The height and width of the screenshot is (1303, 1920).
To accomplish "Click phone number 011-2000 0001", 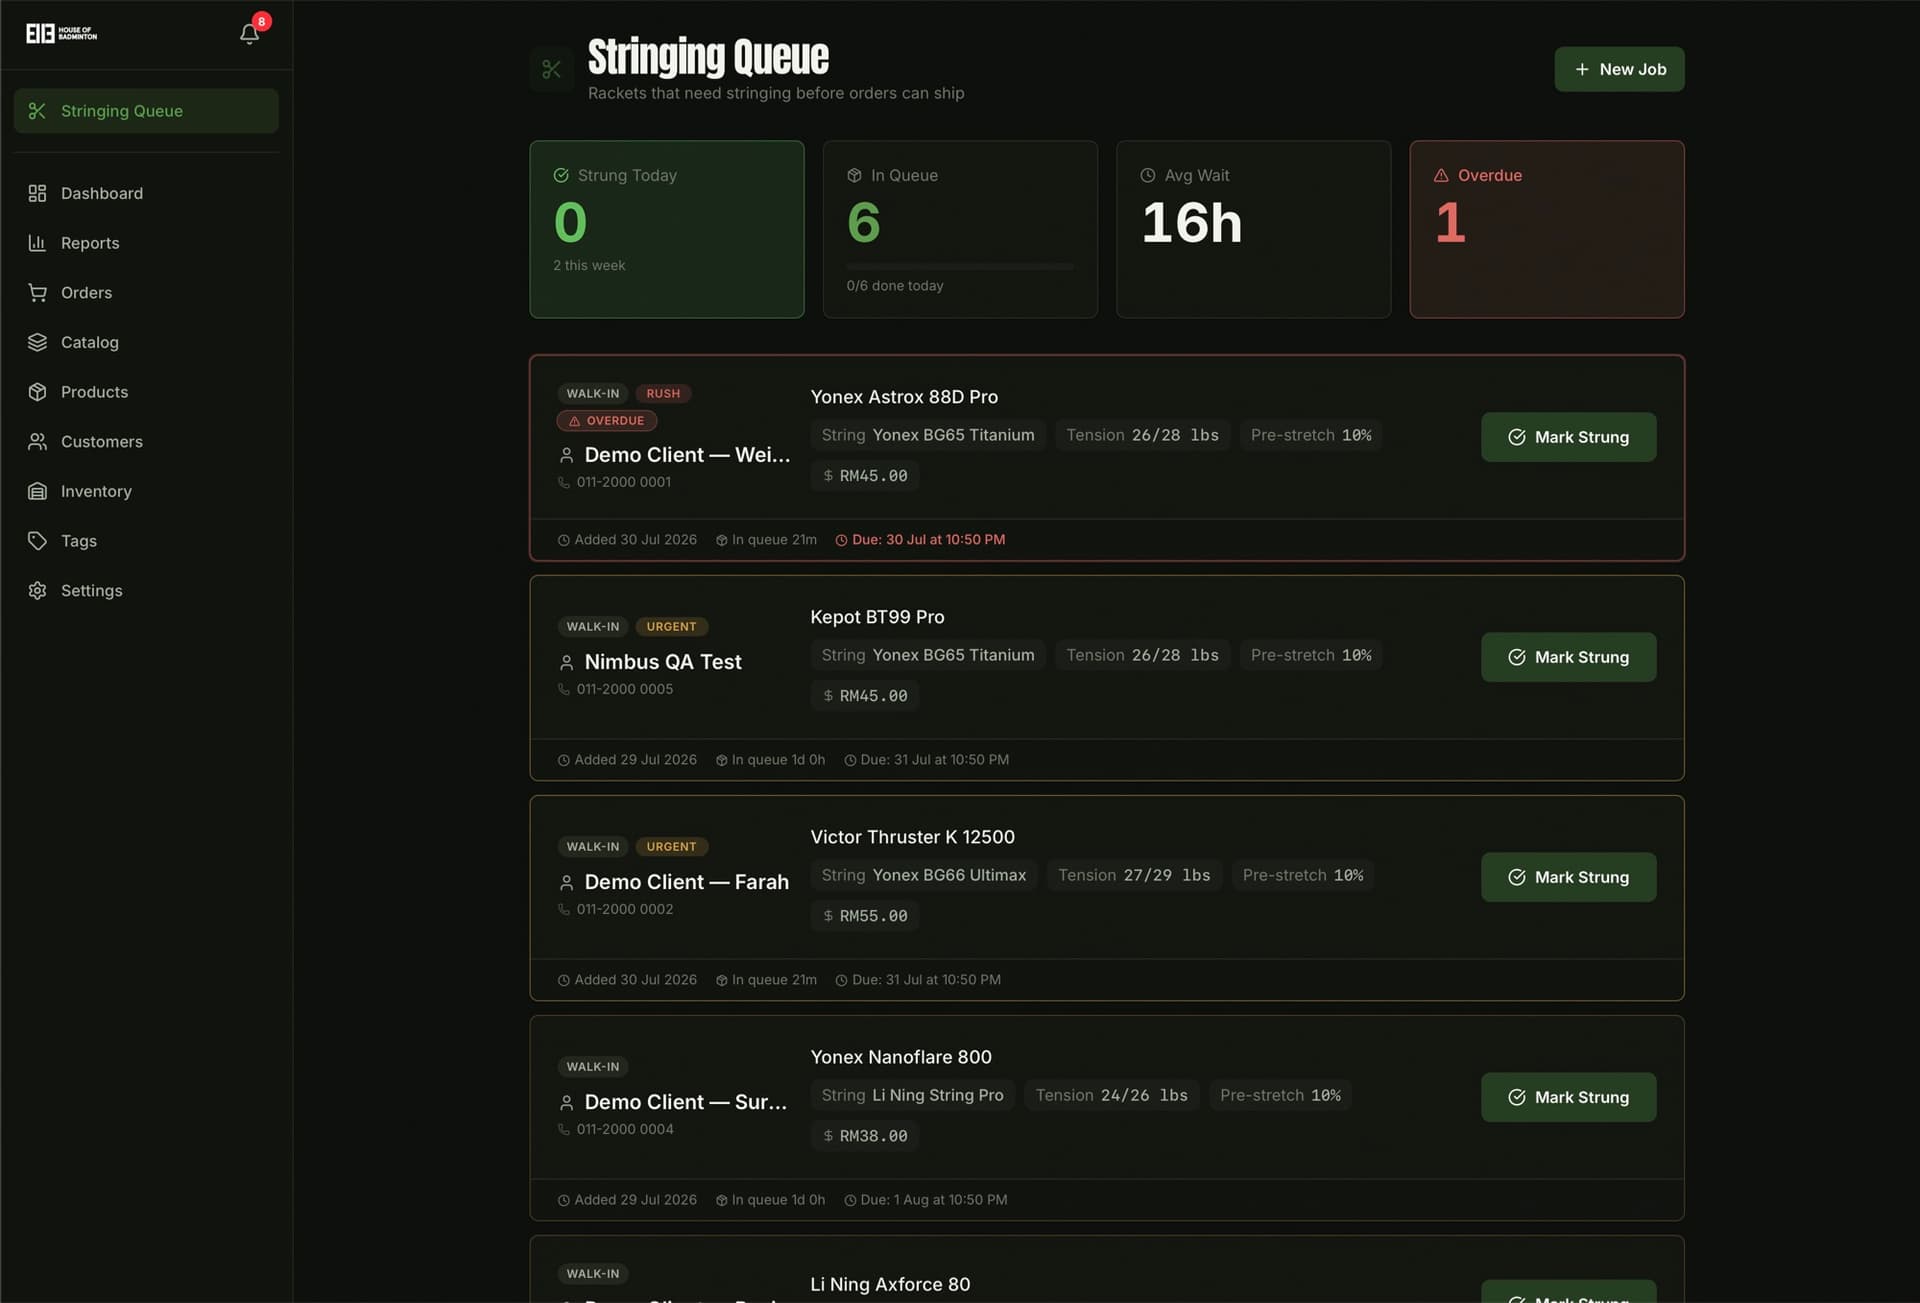I will tap(623, 482).
